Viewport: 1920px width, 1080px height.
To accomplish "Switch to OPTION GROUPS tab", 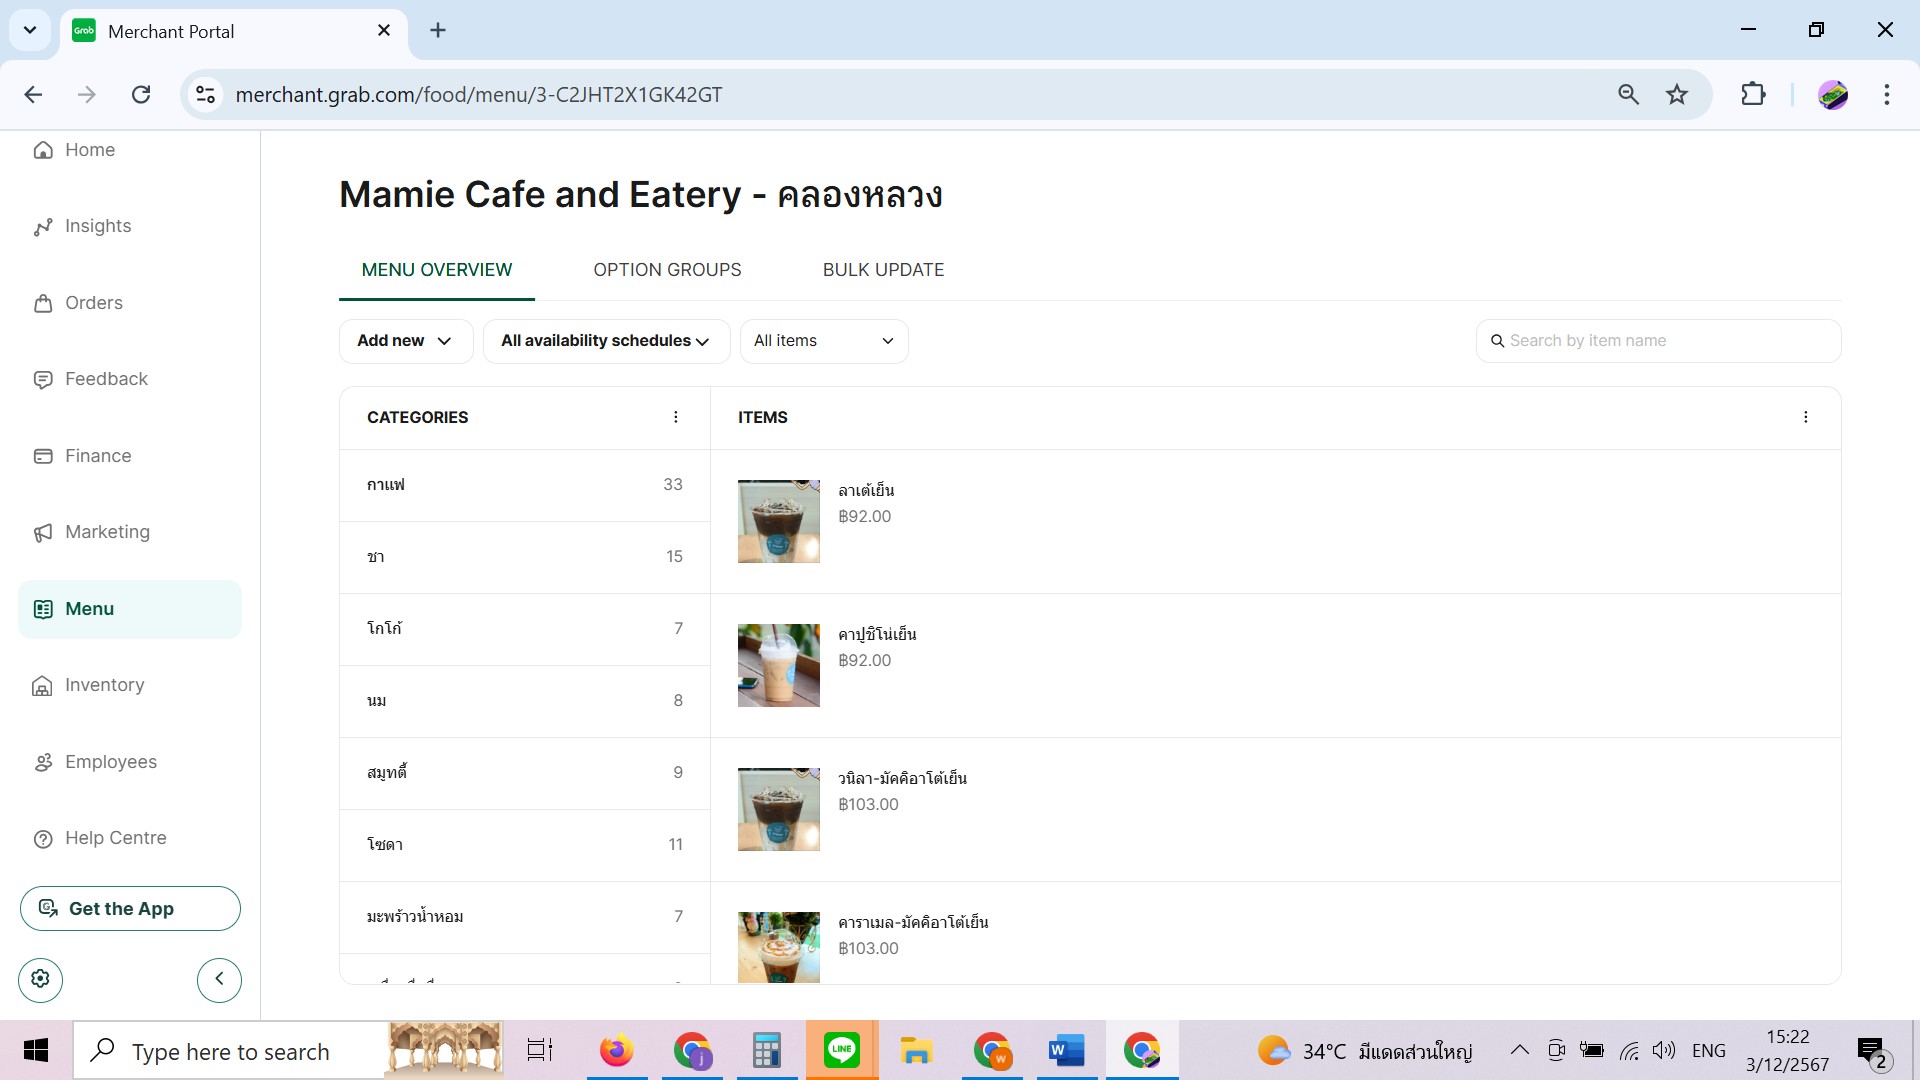I will pos(667,270).
